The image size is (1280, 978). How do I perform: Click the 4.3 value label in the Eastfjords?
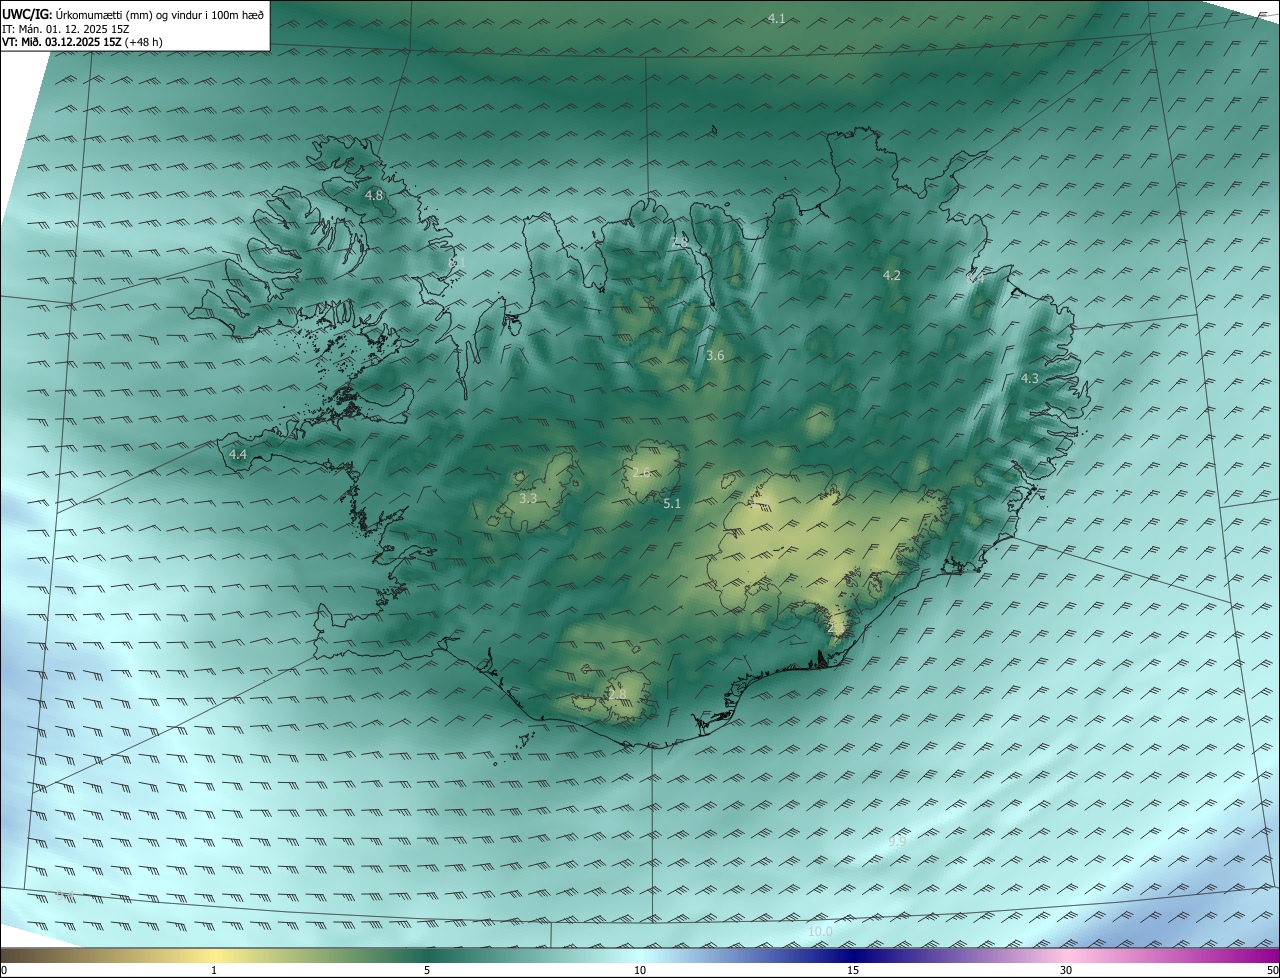pyautogui.click(x=1030, y=378)
